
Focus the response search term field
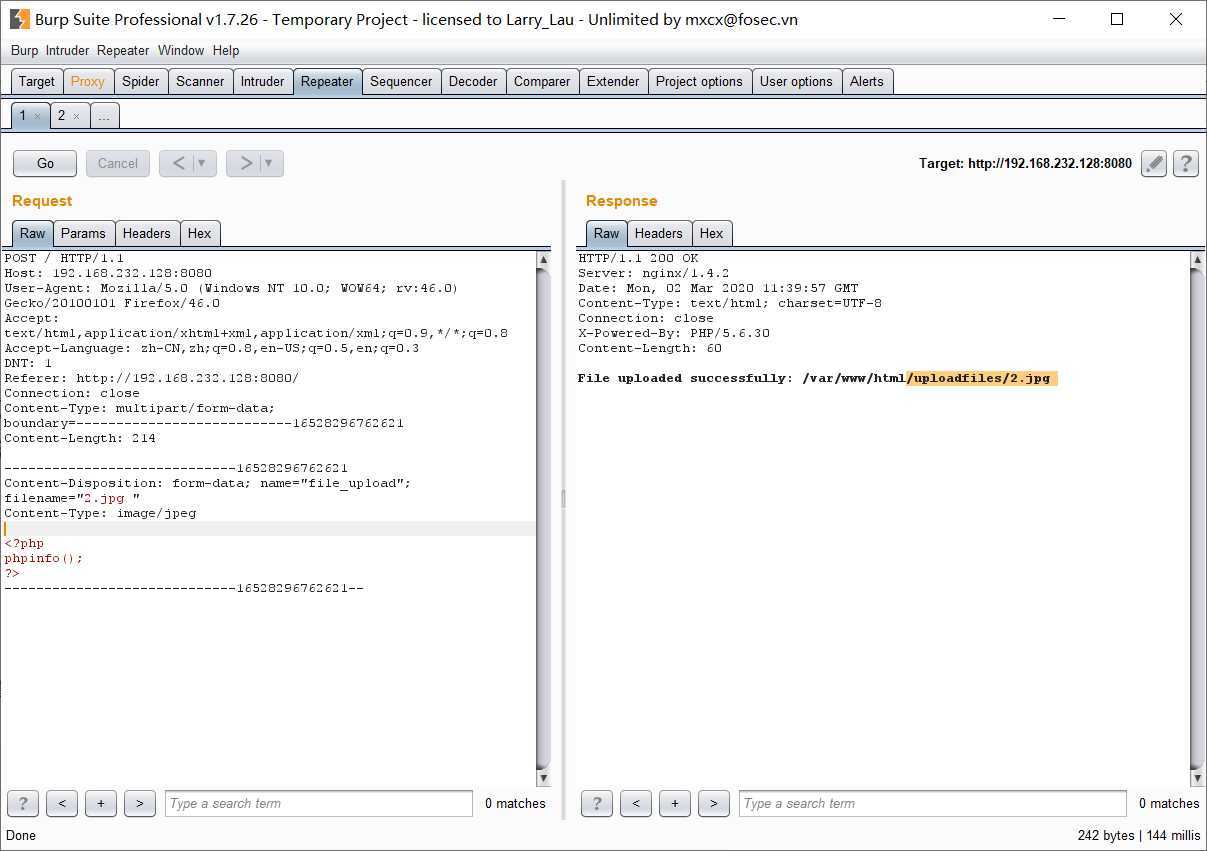coord(933,803)
